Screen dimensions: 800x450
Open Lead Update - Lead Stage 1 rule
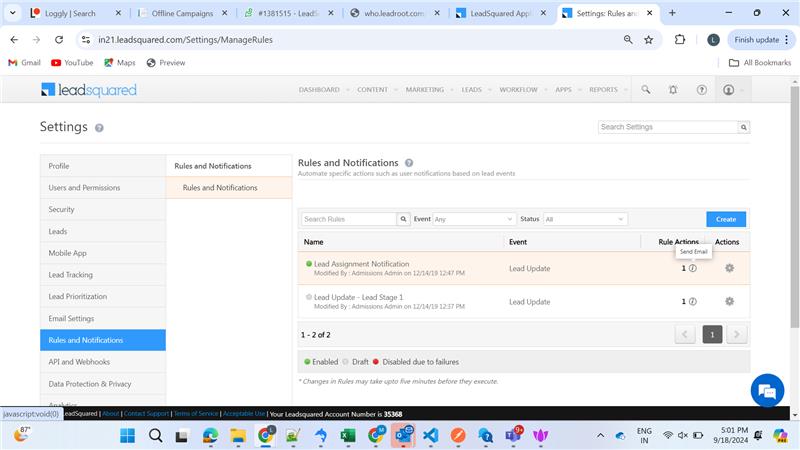coord(358,297)
